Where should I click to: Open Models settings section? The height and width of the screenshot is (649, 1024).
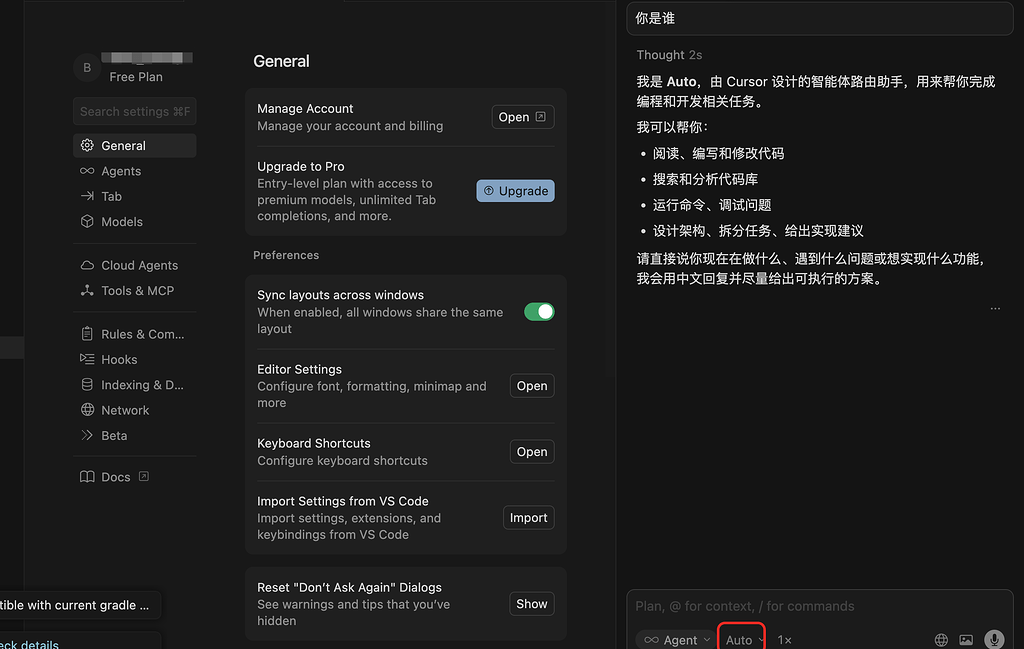(x=135, y=222)
